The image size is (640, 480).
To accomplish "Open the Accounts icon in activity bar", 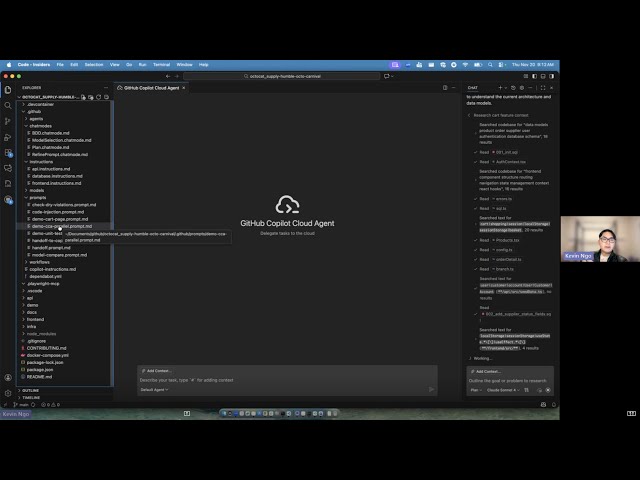I will click(x=8, y=378).
